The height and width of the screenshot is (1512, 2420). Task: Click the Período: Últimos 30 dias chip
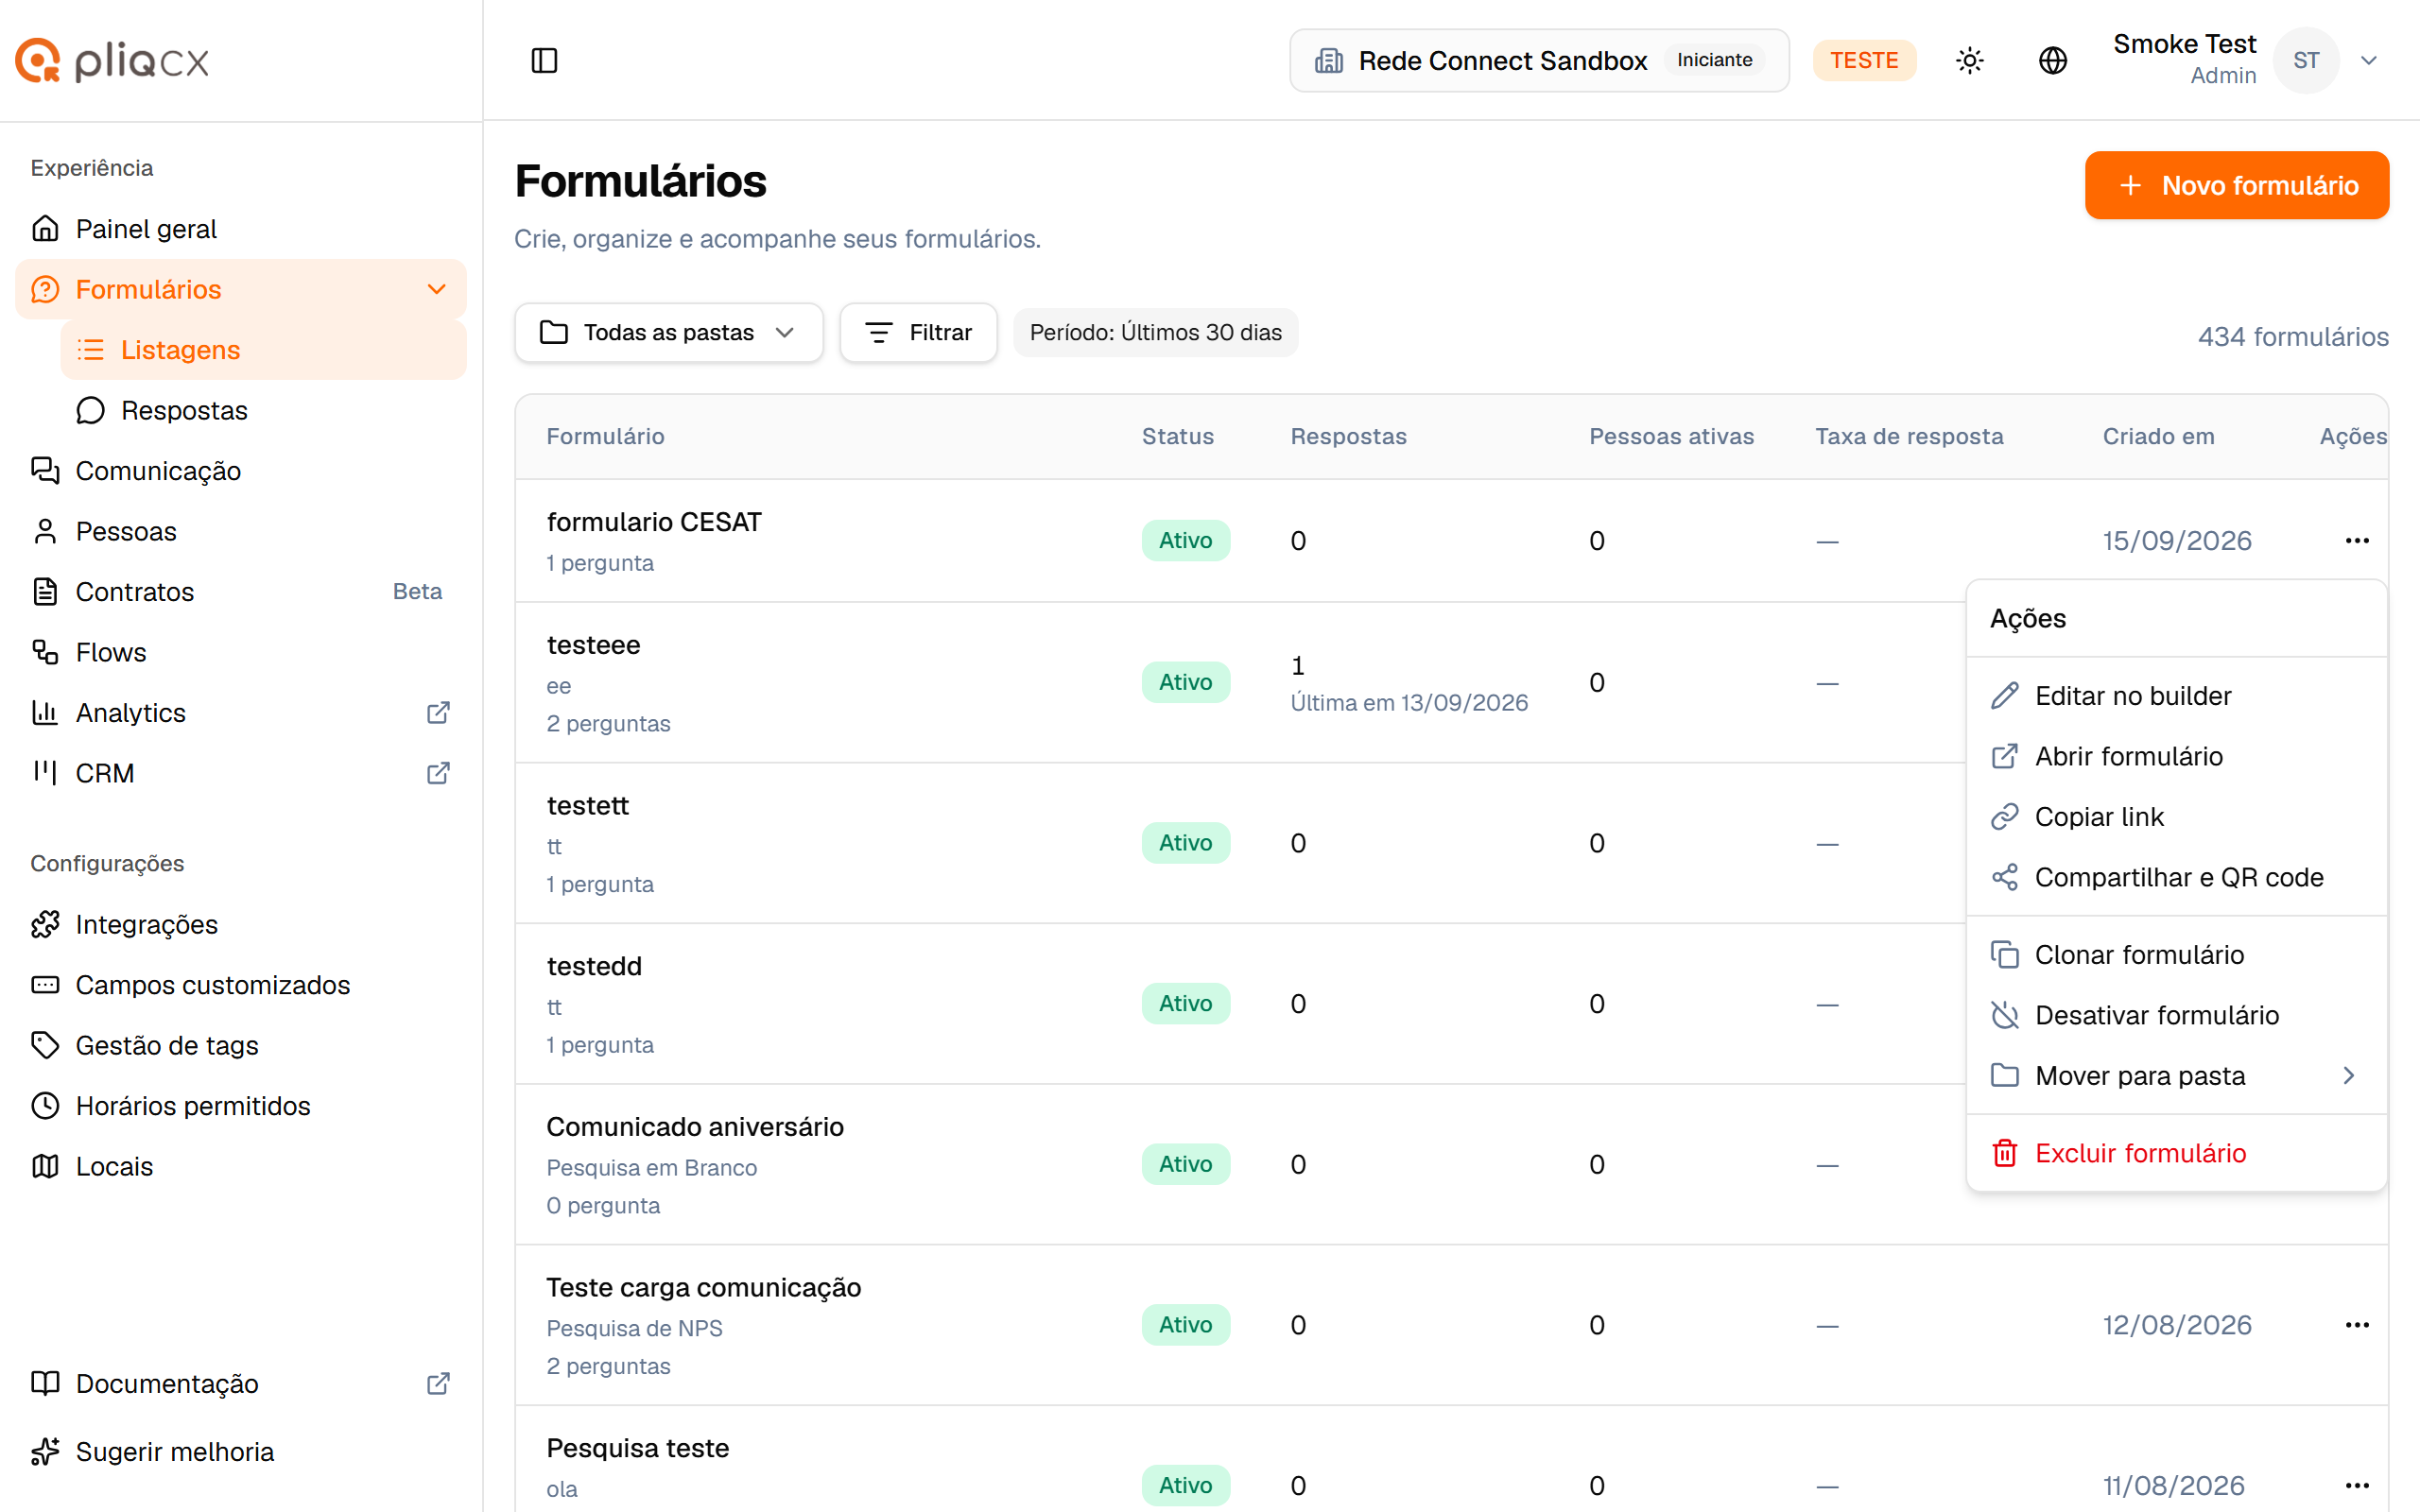(1155, 333)
